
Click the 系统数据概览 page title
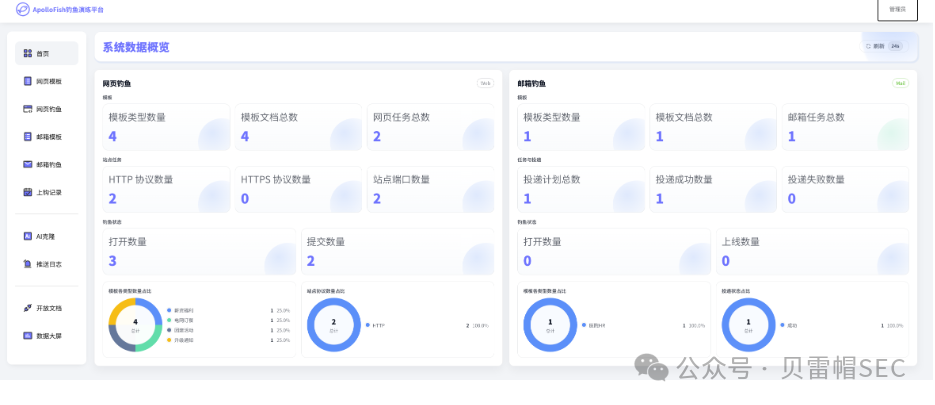(136, 47)
